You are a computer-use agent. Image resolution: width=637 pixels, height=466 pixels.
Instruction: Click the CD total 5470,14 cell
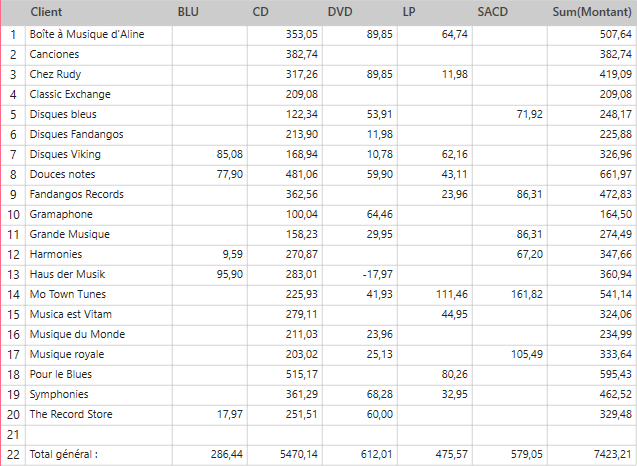297,455
